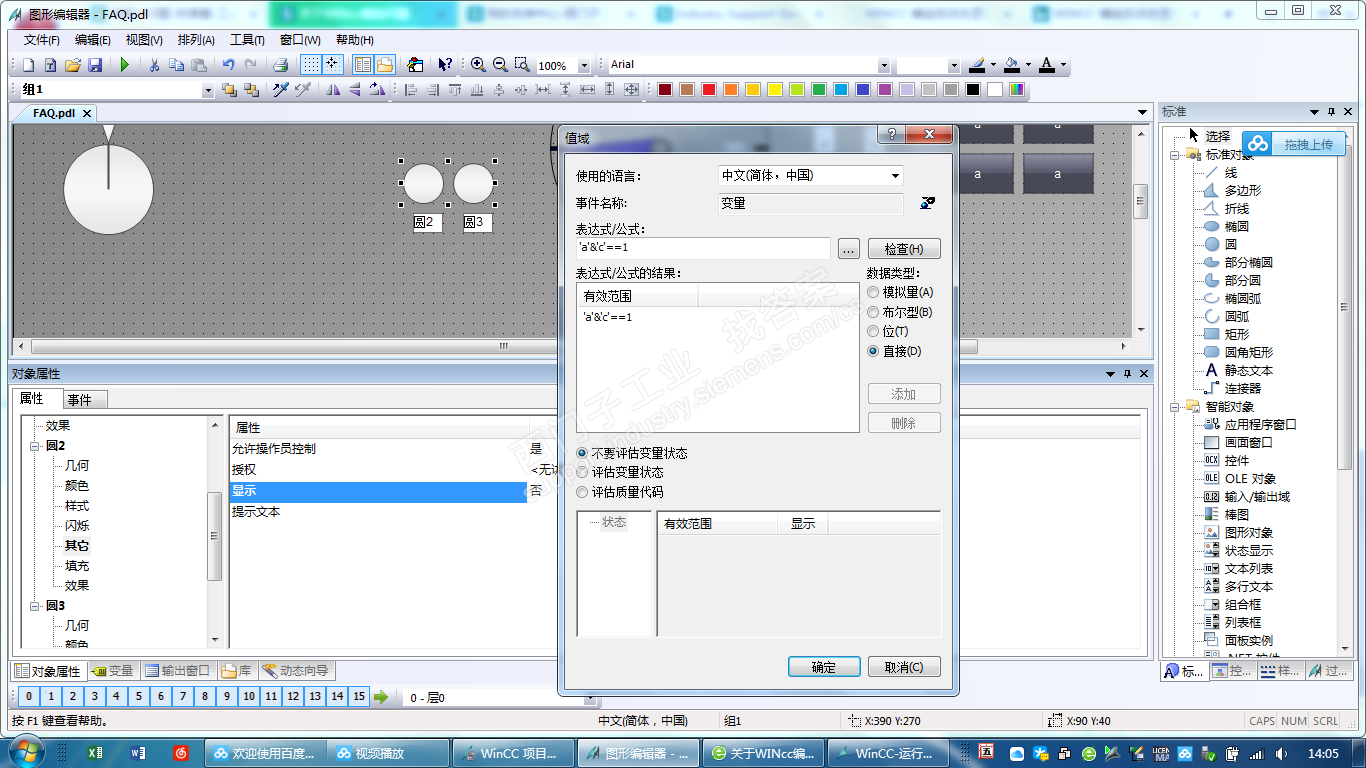Viewport: 1366px width, 768px height.
Task: Open the context help arrow icon
Action: (445, 65)
